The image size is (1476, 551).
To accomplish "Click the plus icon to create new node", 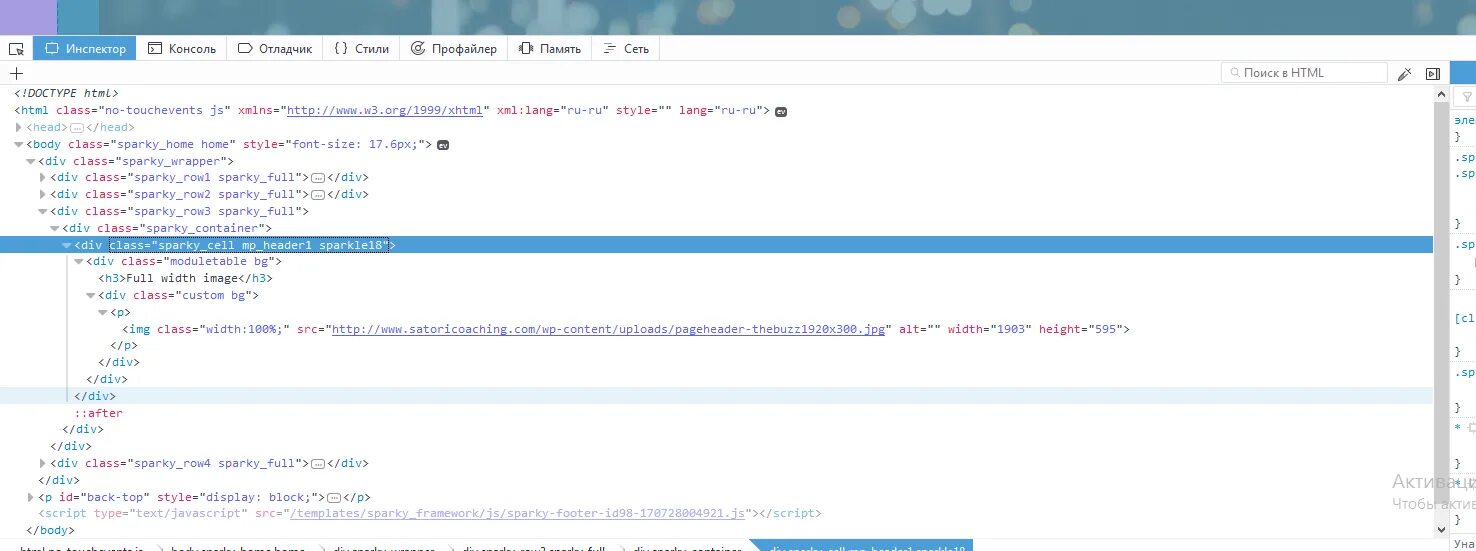I will tap(16, 73).
